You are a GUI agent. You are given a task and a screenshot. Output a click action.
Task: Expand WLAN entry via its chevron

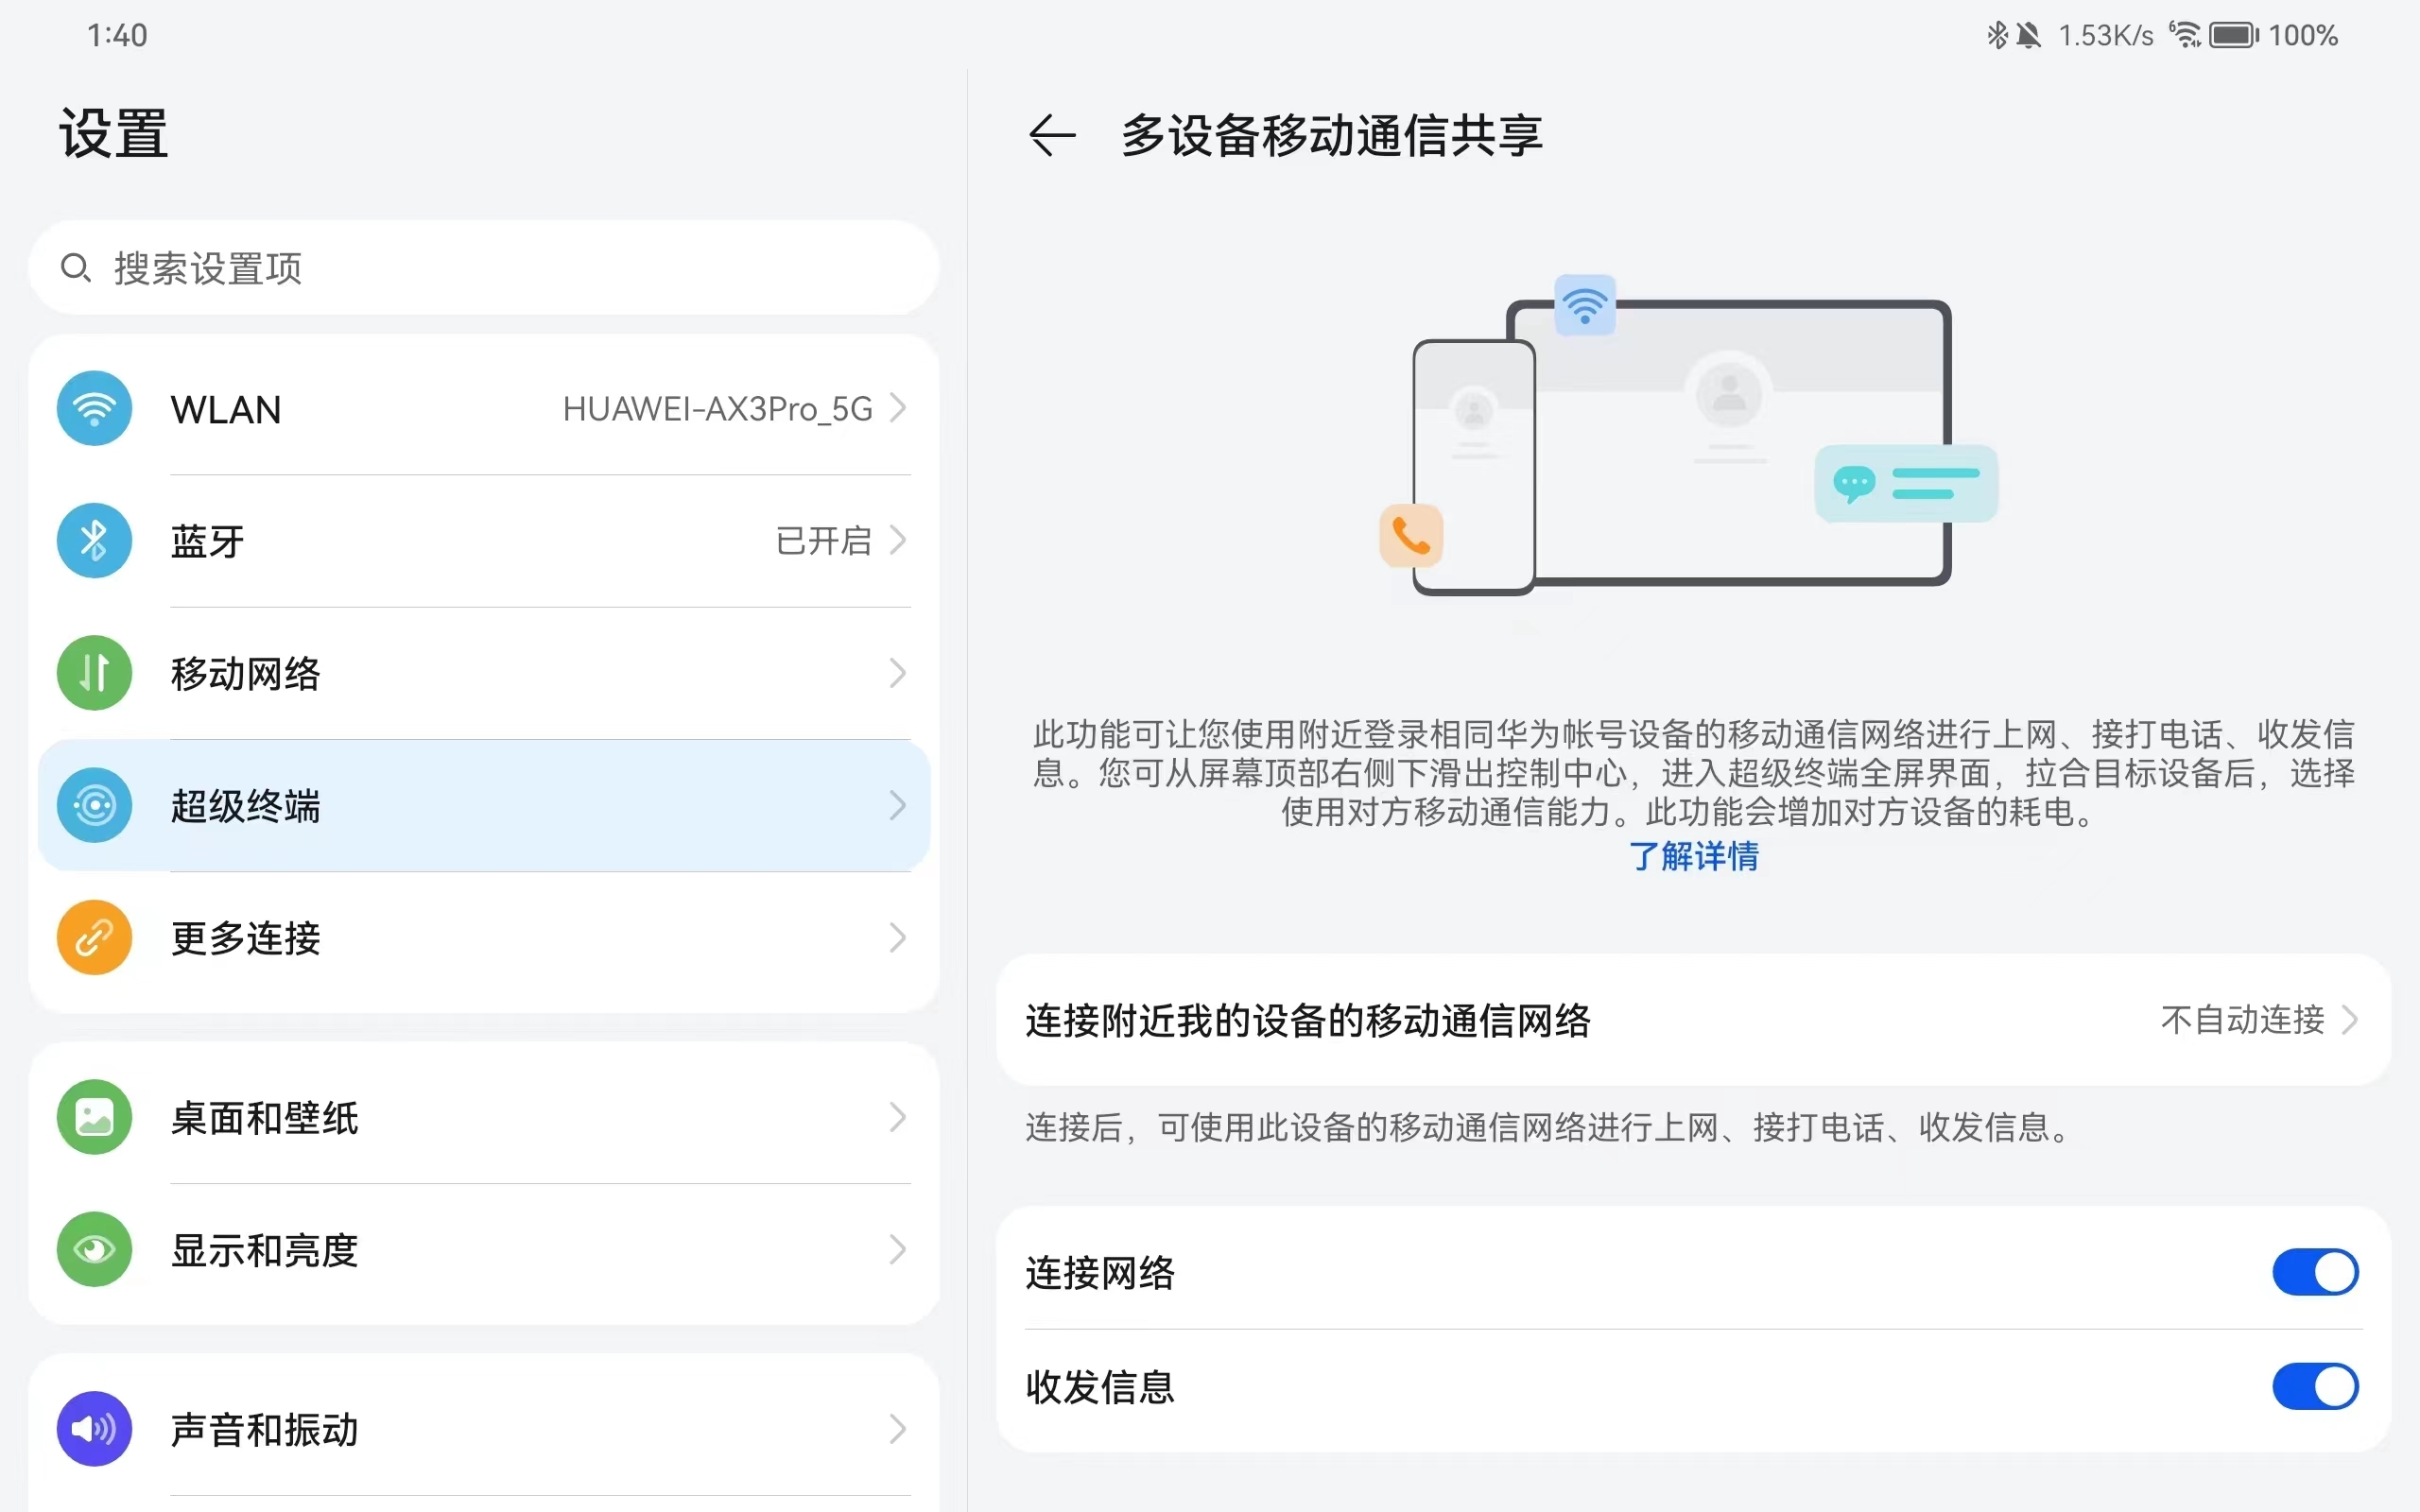point(898,409)
